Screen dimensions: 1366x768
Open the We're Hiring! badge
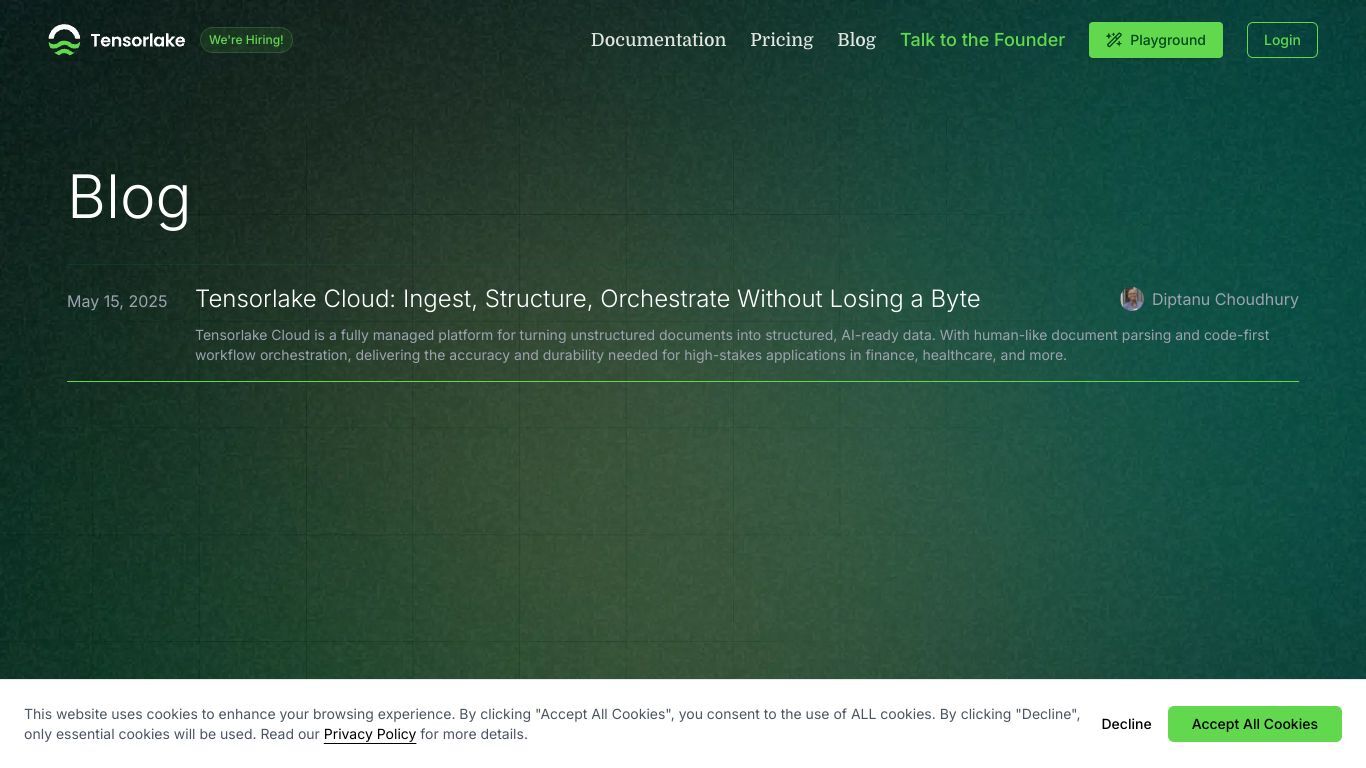[246, 40]
